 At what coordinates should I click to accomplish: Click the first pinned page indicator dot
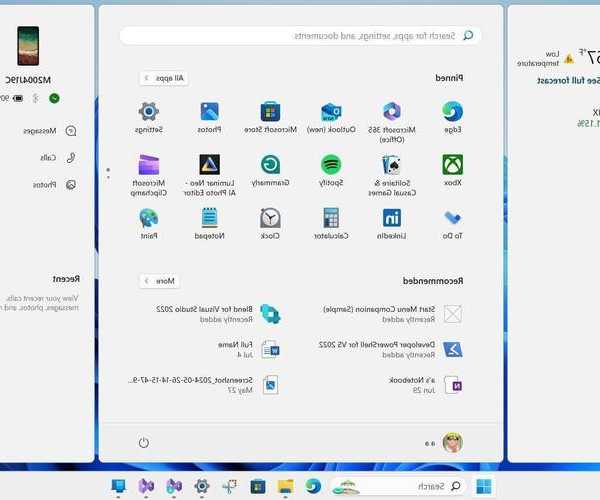(x=108, y=169)
